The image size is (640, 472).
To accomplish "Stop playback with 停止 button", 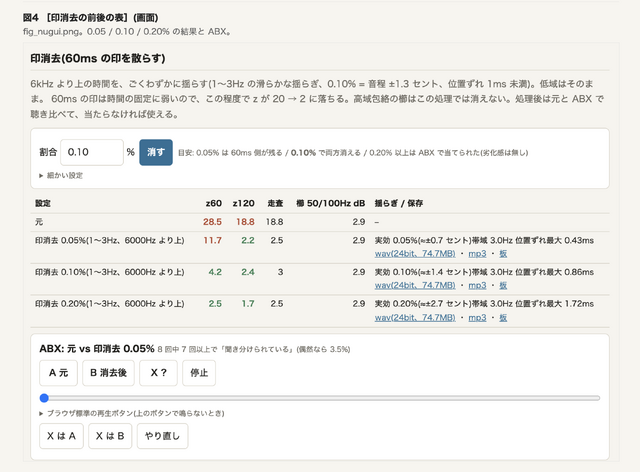I will coord(199,373).
